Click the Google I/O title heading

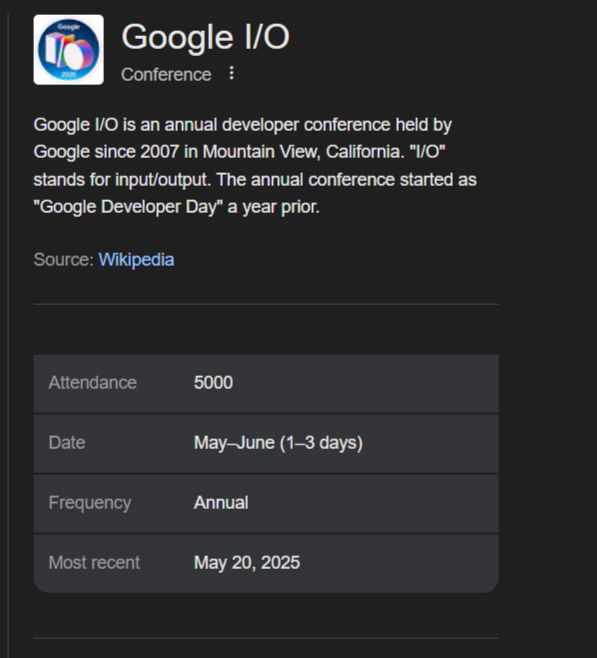[205, 37]
